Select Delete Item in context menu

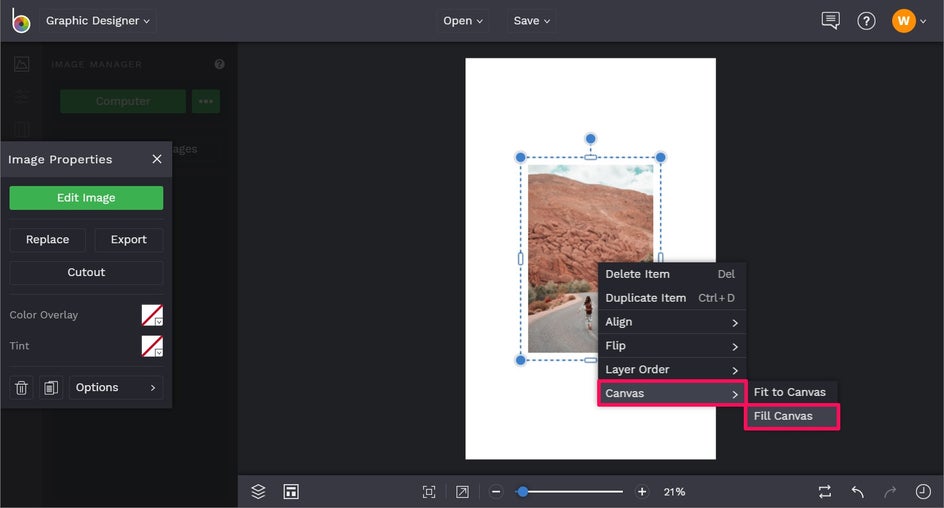(671, 274)
